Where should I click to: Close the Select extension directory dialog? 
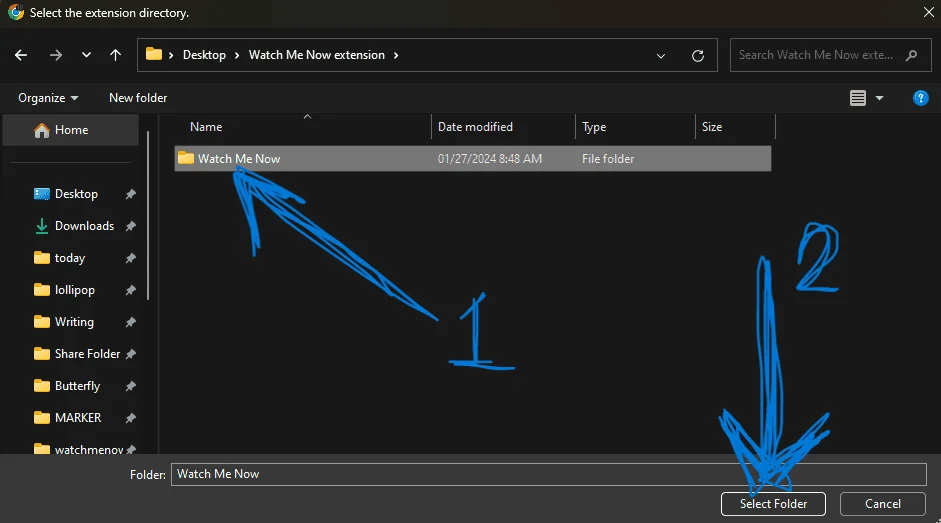(928, 12)
